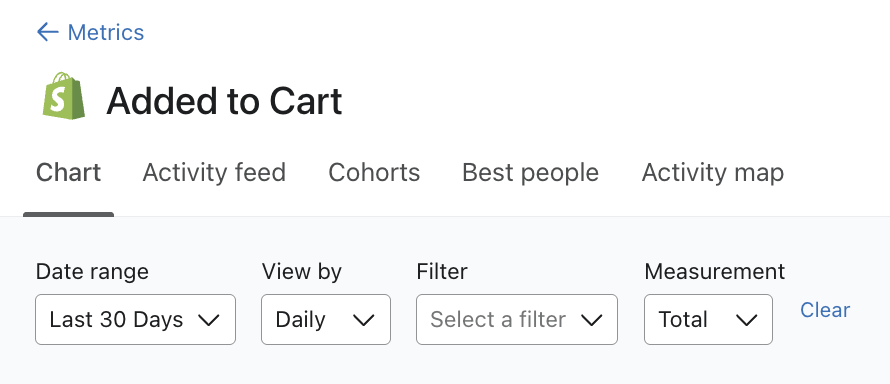Viewport: 890px width, 384px height.
Task: Click the chevron arrow in Total box
Action: 746,320
